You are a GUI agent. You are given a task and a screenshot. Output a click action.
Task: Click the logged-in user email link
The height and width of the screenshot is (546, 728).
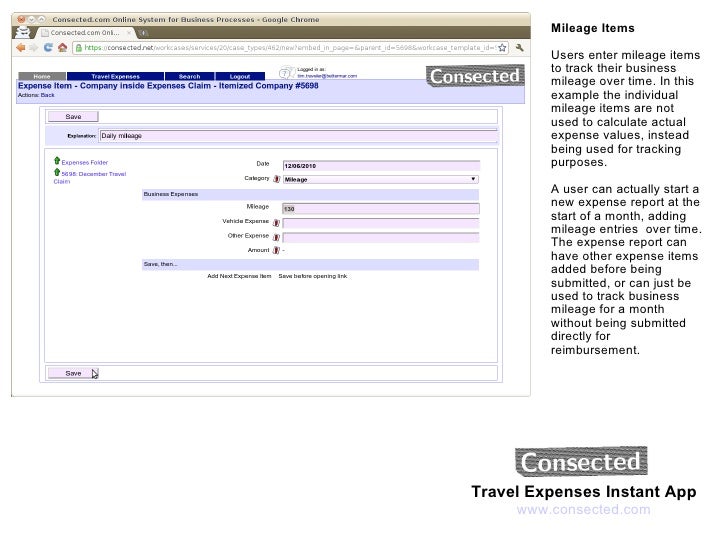click(327, 76)
